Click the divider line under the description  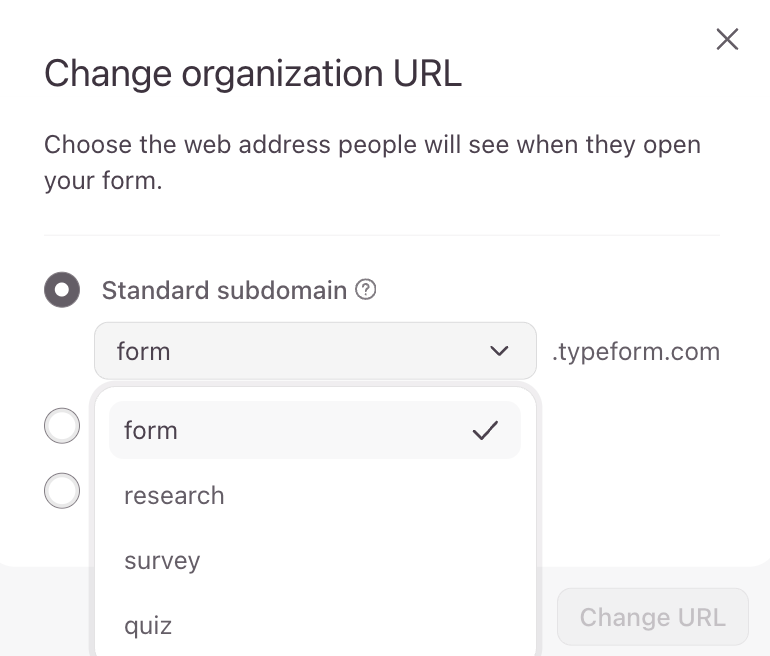(x=382, y=235)
